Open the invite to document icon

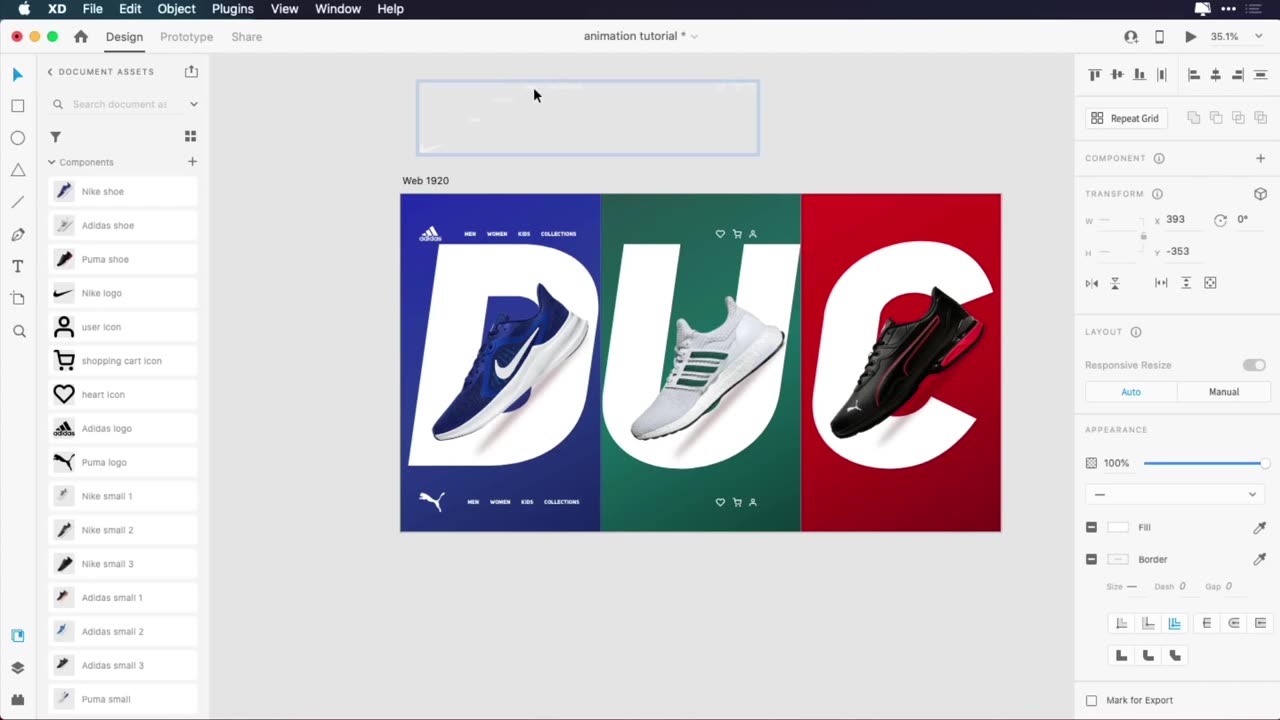click(x=1131, y=36)
